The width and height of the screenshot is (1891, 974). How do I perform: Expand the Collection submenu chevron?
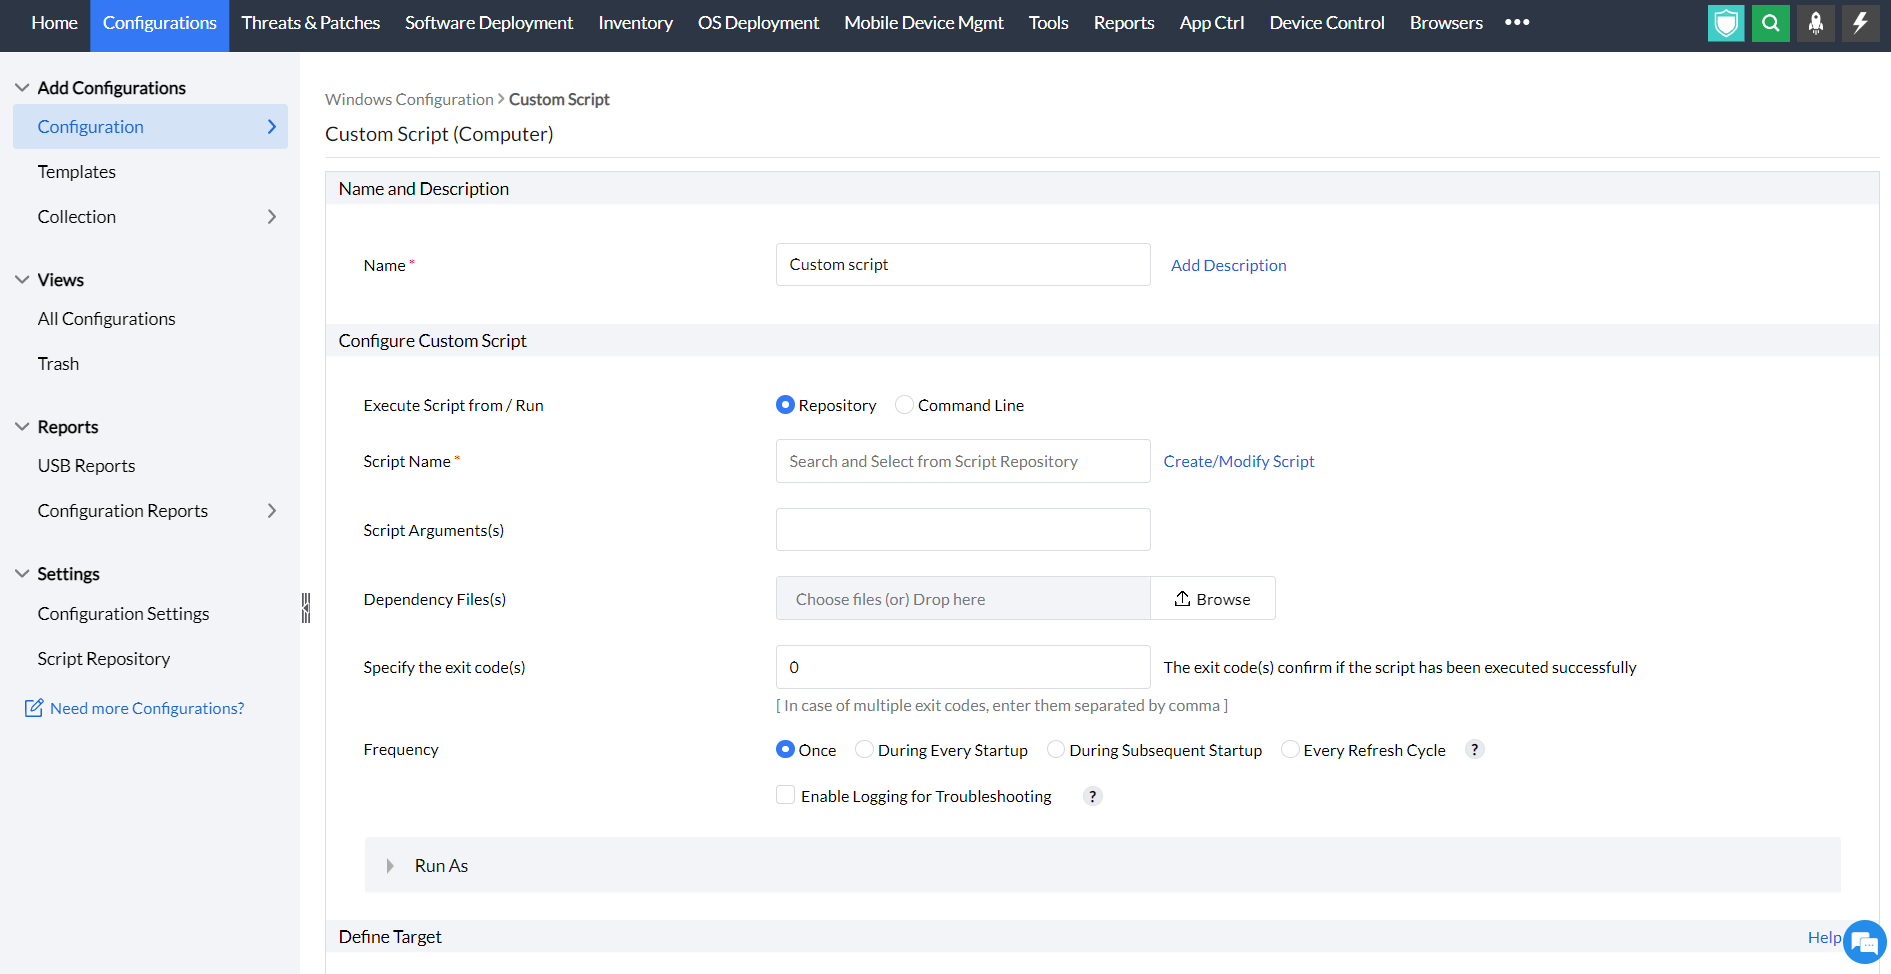(x=271, y=217)
